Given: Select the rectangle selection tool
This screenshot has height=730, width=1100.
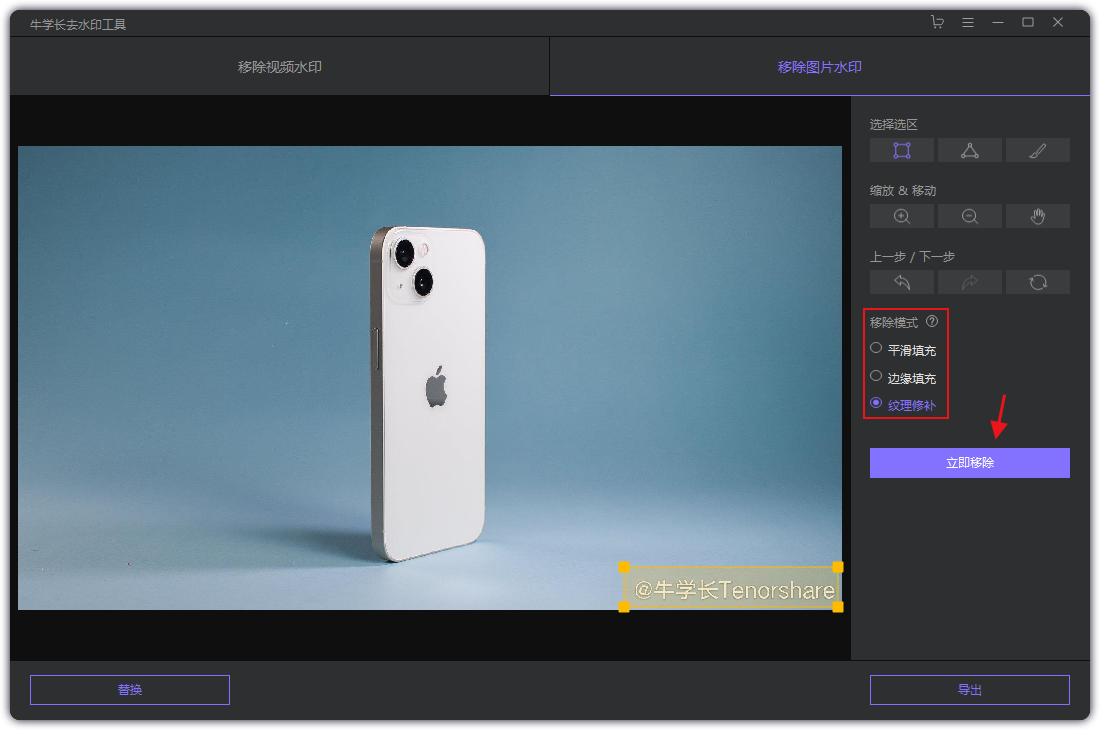Looking at the screenshot, I should coord(901,151).
